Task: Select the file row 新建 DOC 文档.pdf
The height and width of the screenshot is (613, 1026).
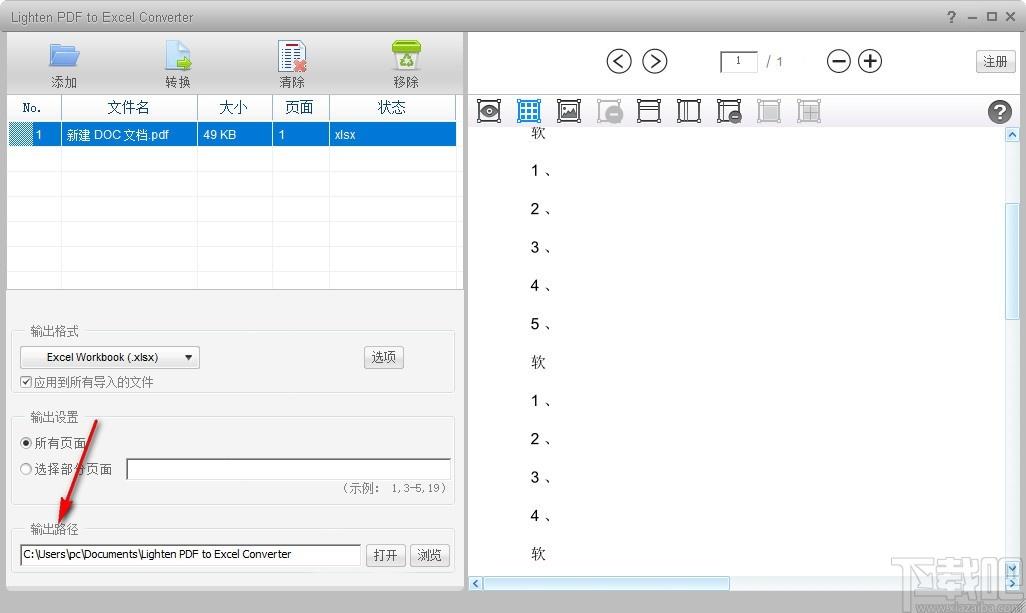Action: (x=232, y=134)
